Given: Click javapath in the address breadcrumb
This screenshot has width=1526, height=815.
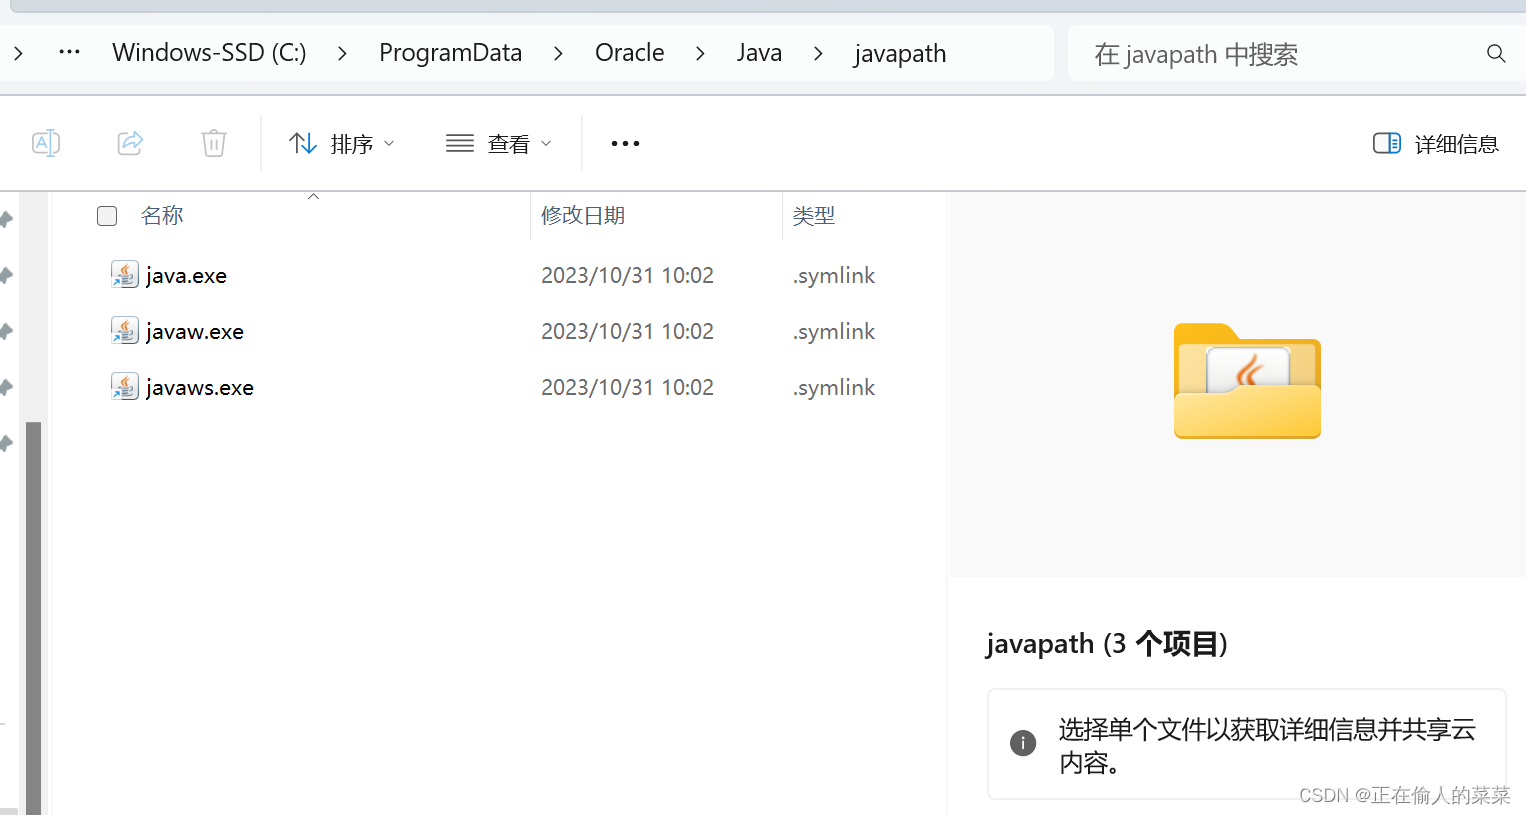Looking at the screenshot, I should coord(900,54).
